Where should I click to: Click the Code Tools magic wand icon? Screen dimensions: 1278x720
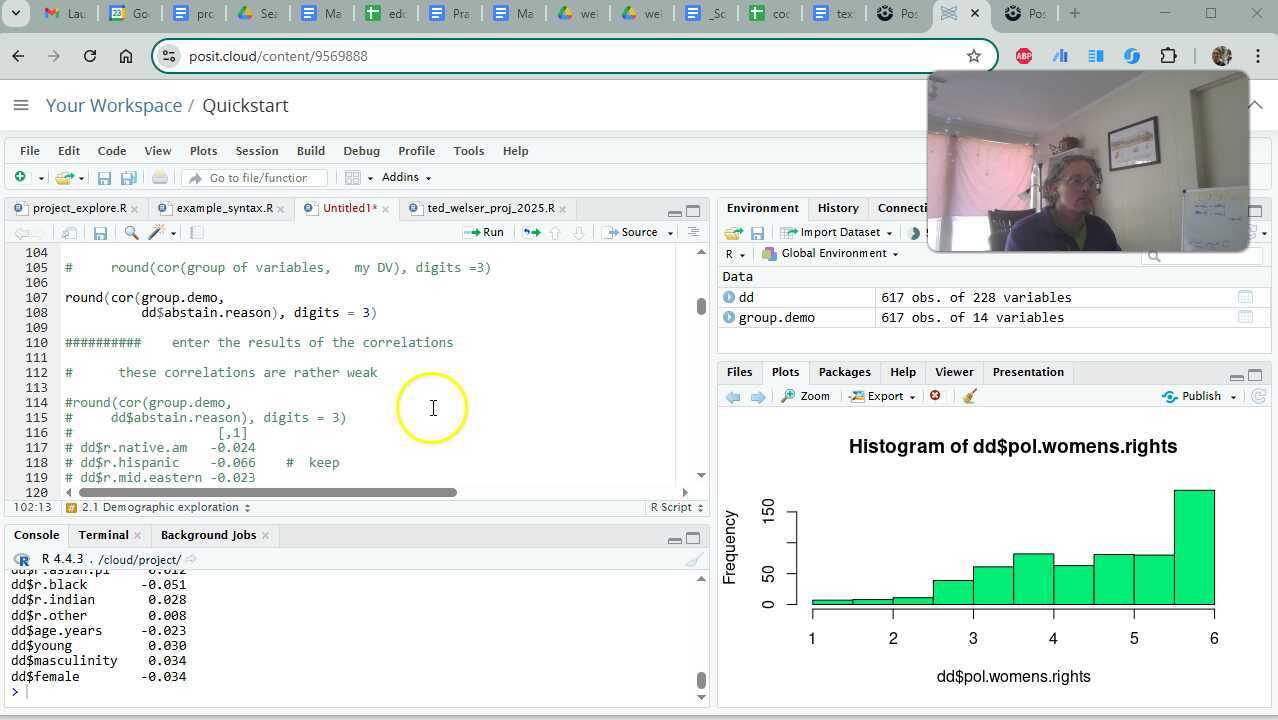157,233
